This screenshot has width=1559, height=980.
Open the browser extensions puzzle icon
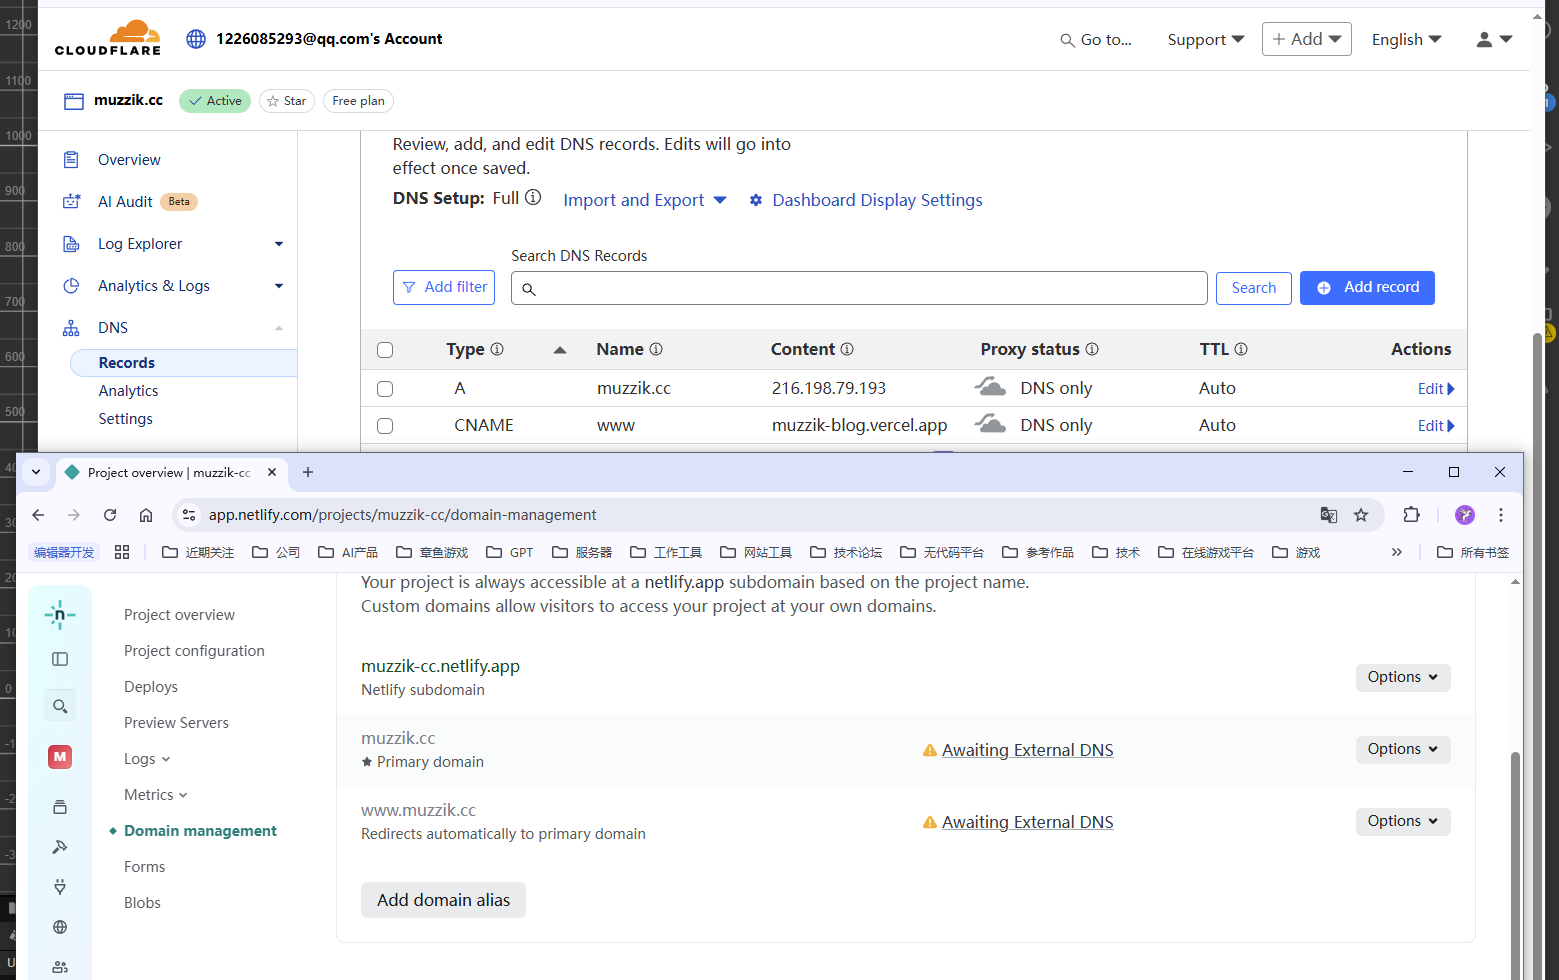1411,515
